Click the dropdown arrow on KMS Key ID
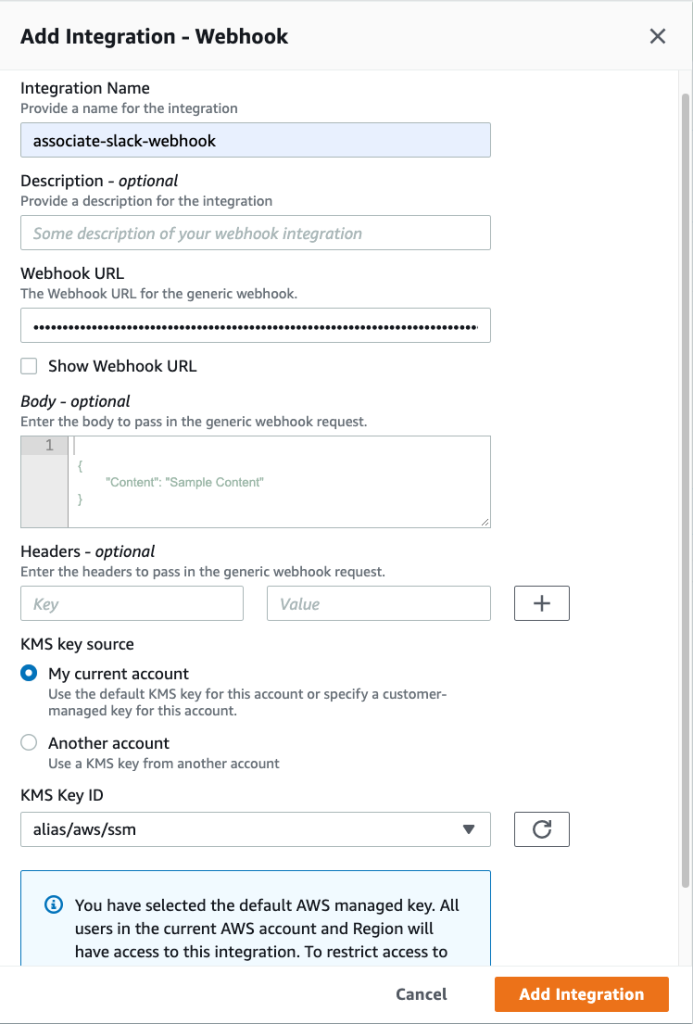Screen dimensions: 693x1024 pos(469,829)
